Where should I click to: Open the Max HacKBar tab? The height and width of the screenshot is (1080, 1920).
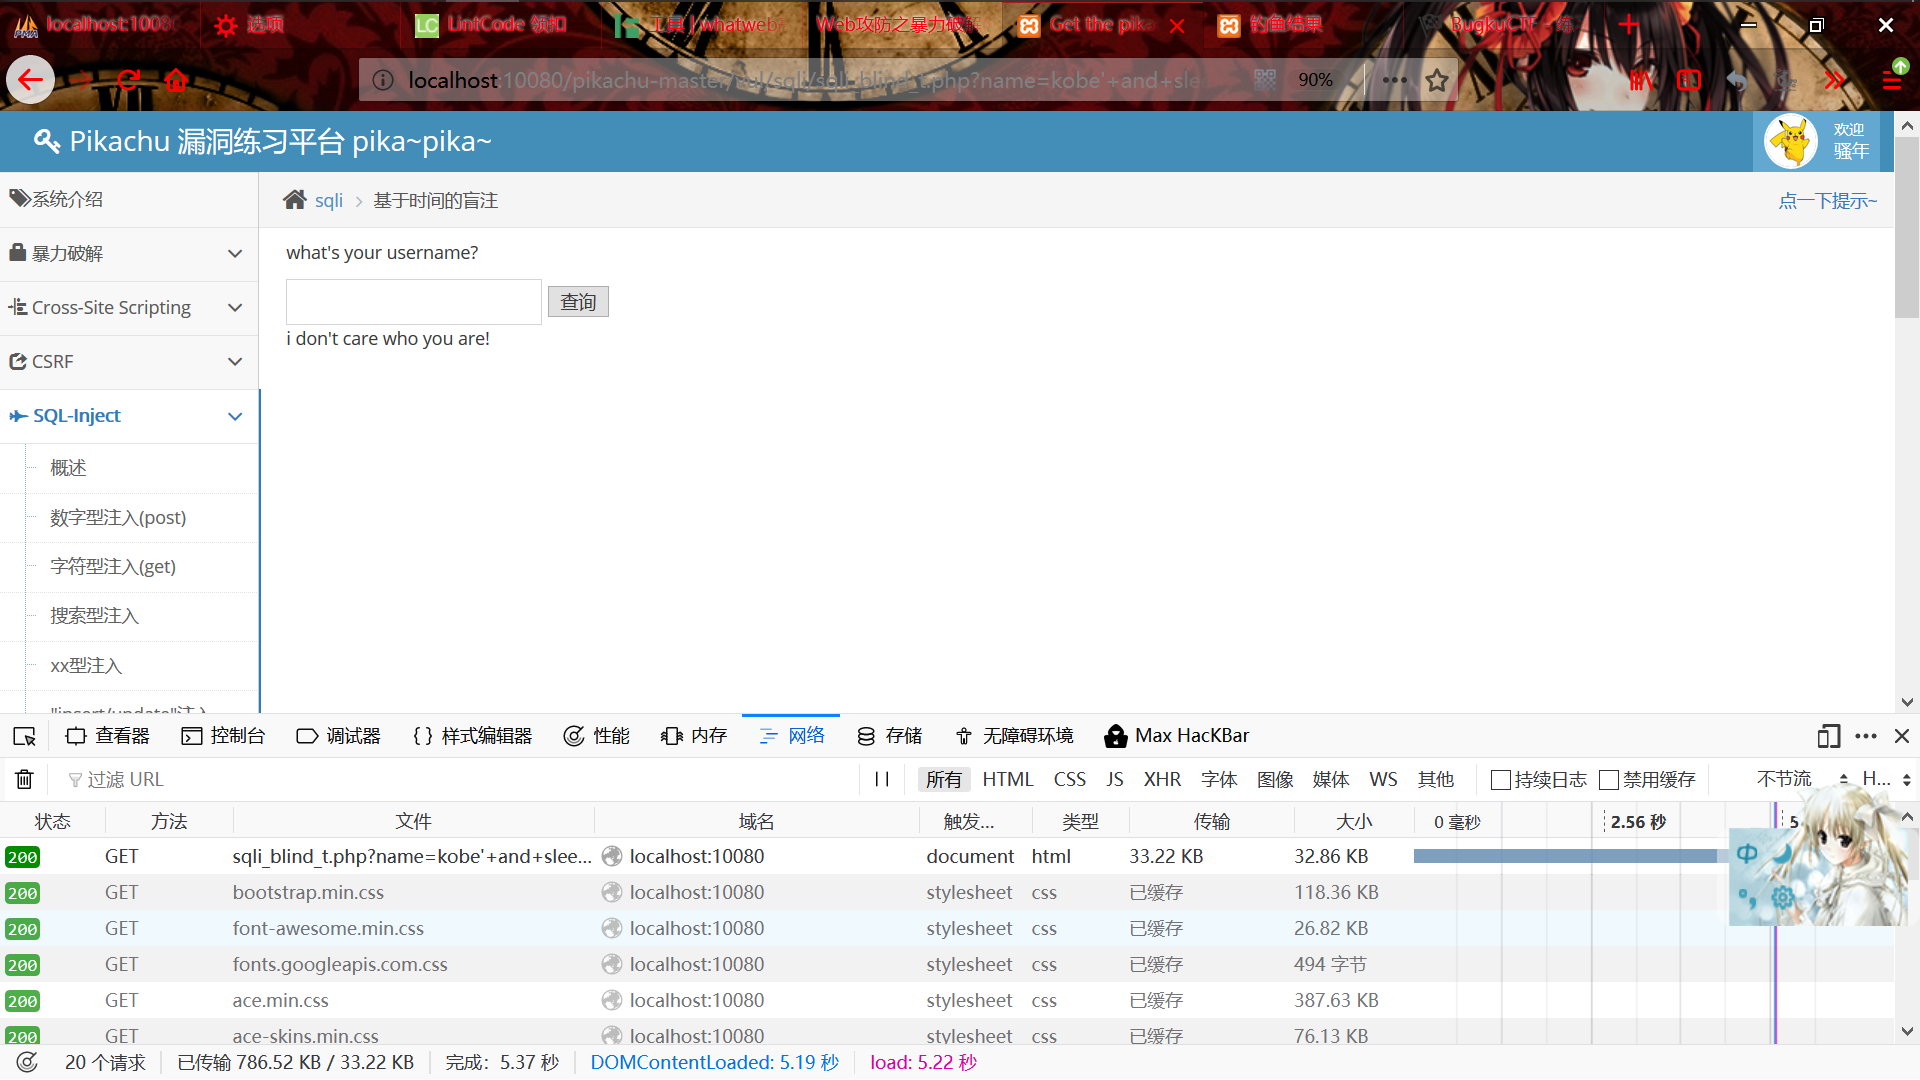1177,736
